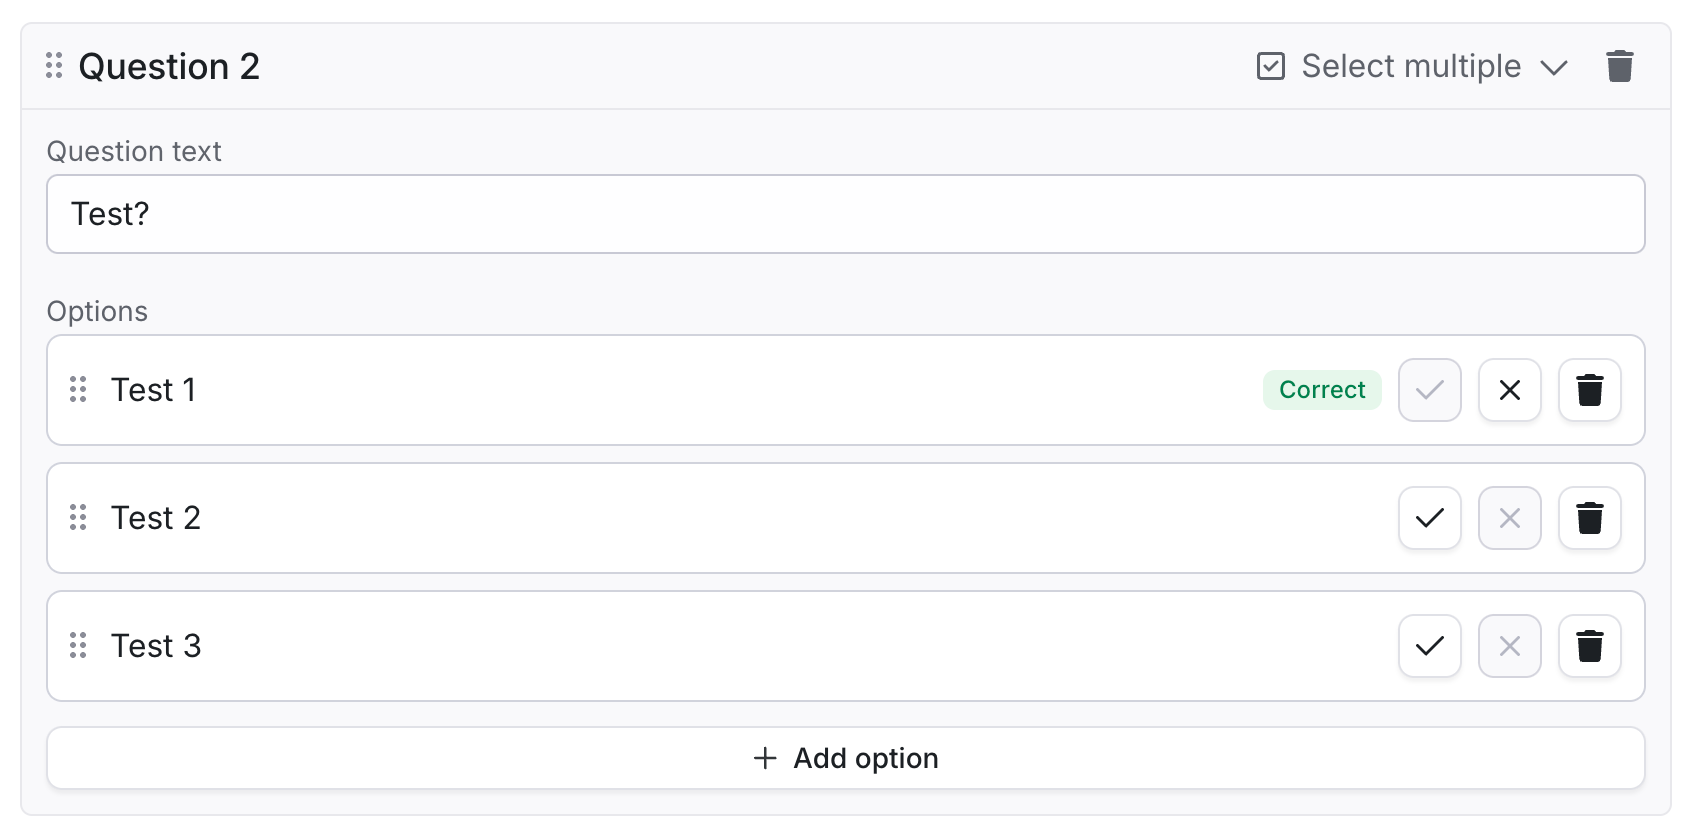
Task: Click the Test 3 option text
Action: (x=156, y=645)
